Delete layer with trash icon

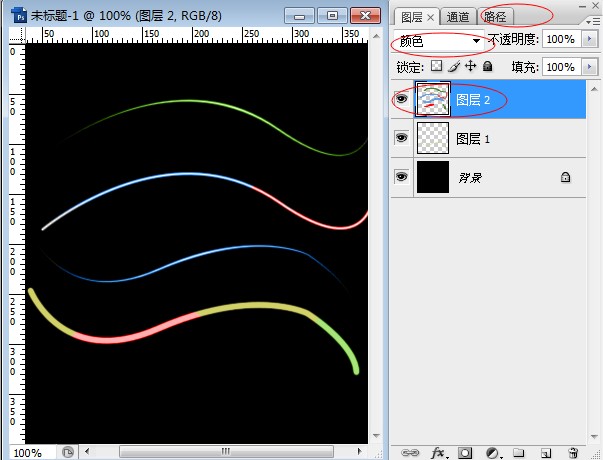573,453
